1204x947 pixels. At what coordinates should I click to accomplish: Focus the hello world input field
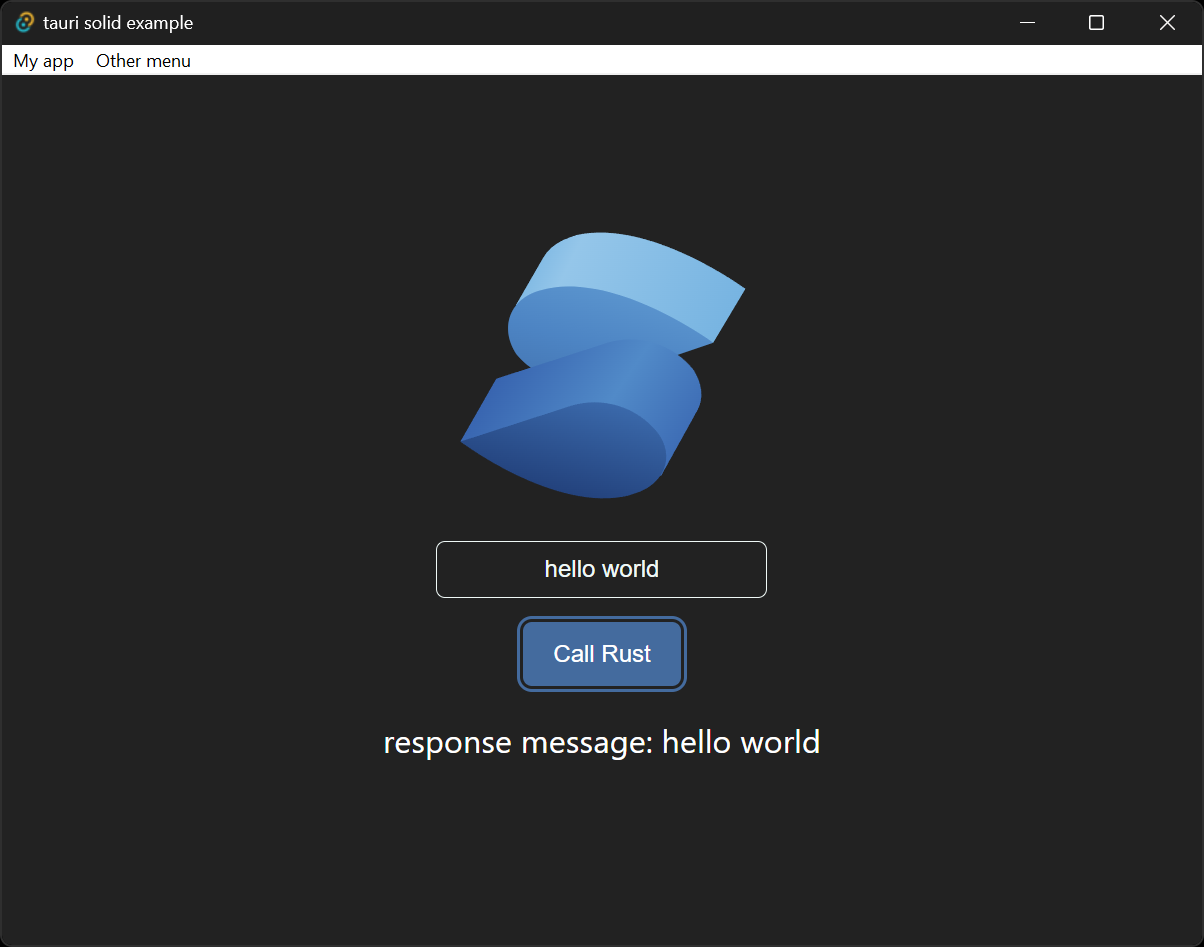[x=601, y=569]
